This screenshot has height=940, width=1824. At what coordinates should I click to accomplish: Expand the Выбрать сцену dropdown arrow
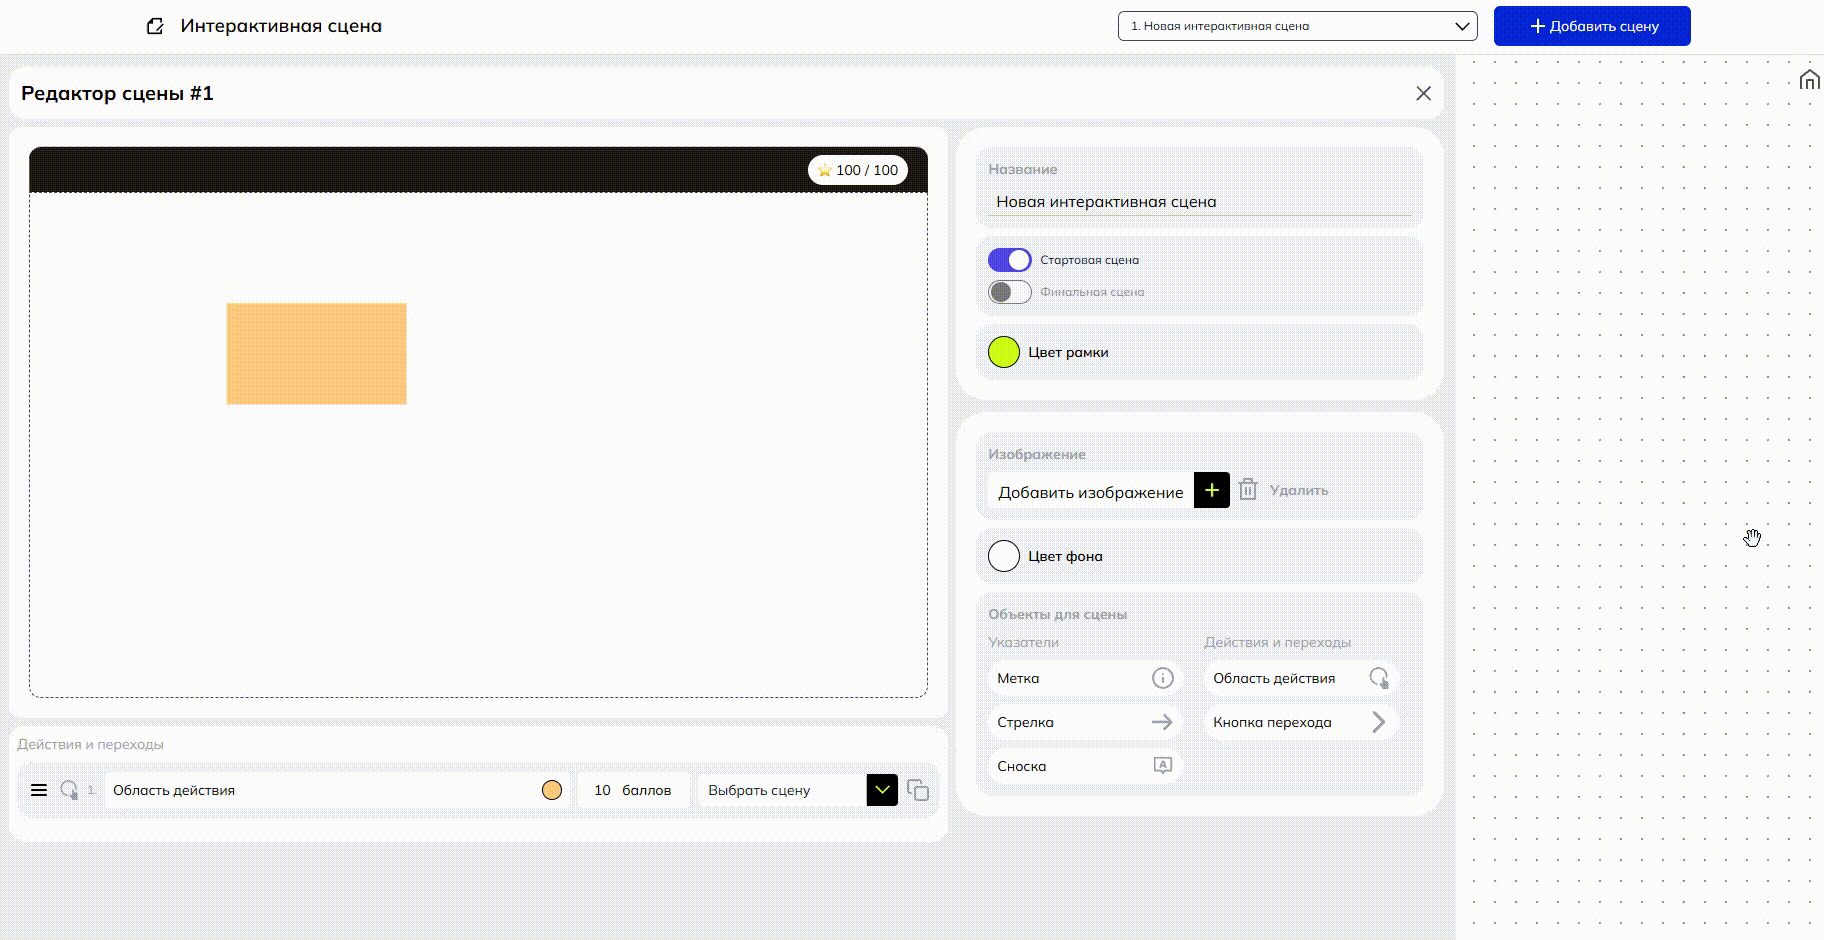pos(881,790)
